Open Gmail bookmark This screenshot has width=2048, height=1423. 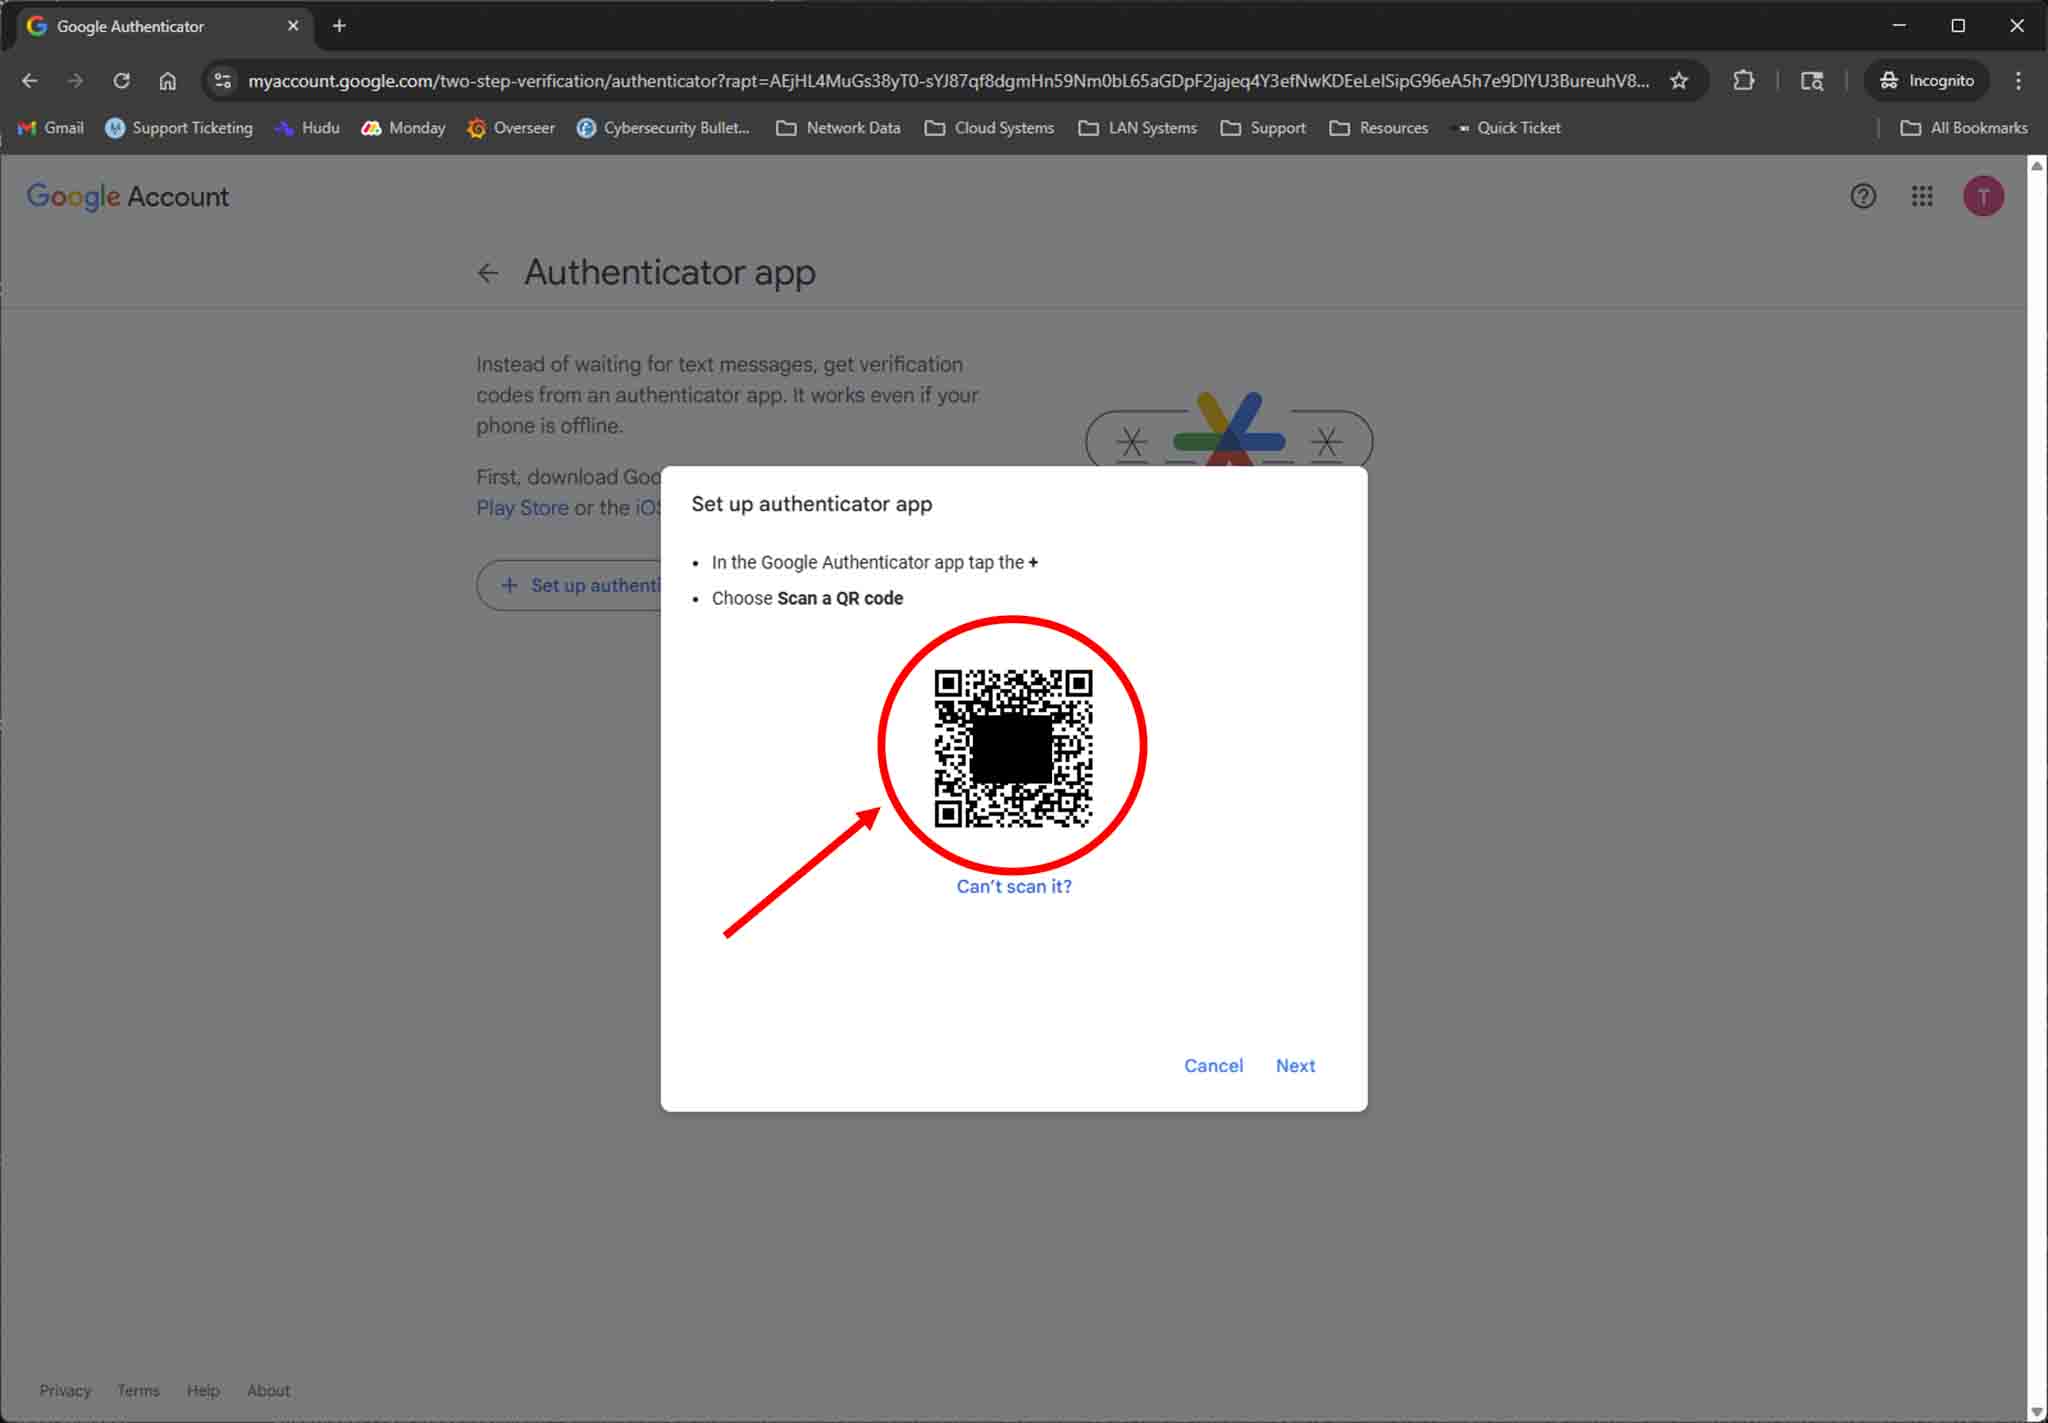point(51,128)
